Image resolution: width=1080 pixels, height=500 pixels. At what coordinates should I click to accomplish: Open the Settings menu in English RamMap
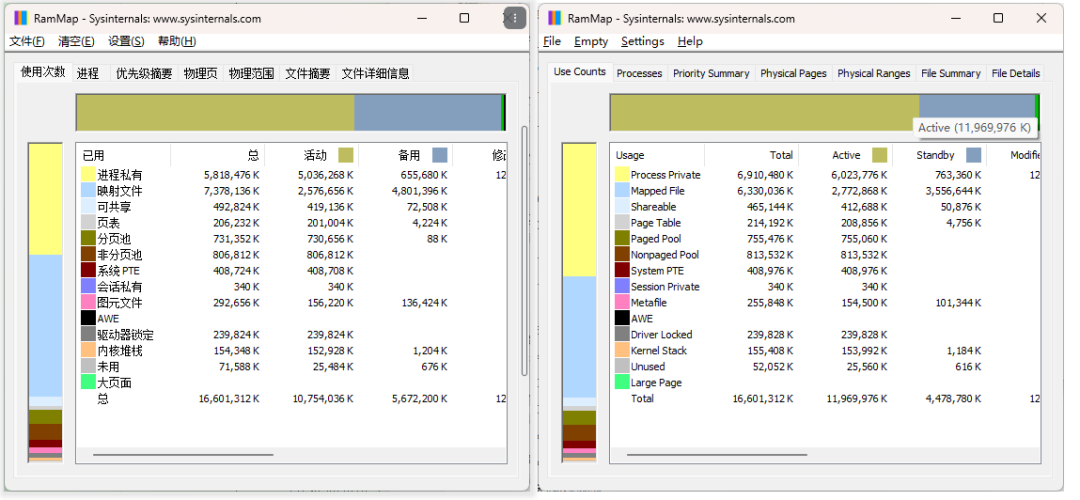point(643,41)
